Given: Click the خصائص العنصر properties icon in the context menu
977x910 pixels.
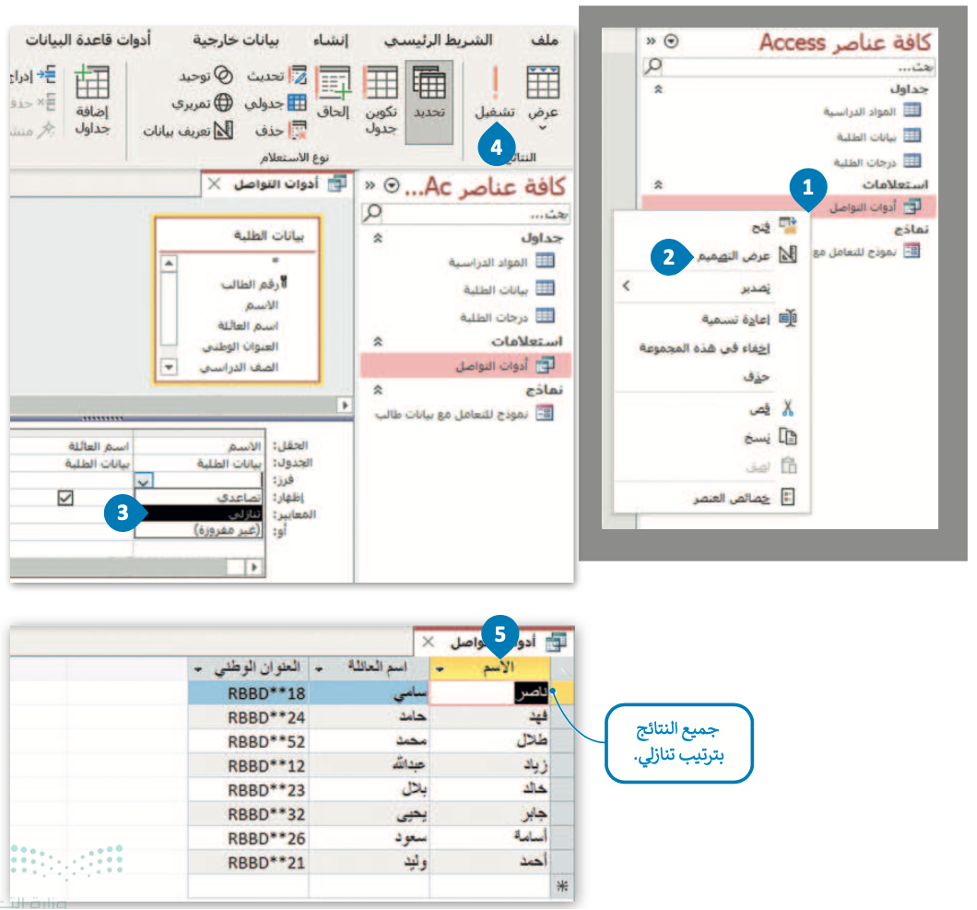Looking at the screenshot, I should coord(788,497).
